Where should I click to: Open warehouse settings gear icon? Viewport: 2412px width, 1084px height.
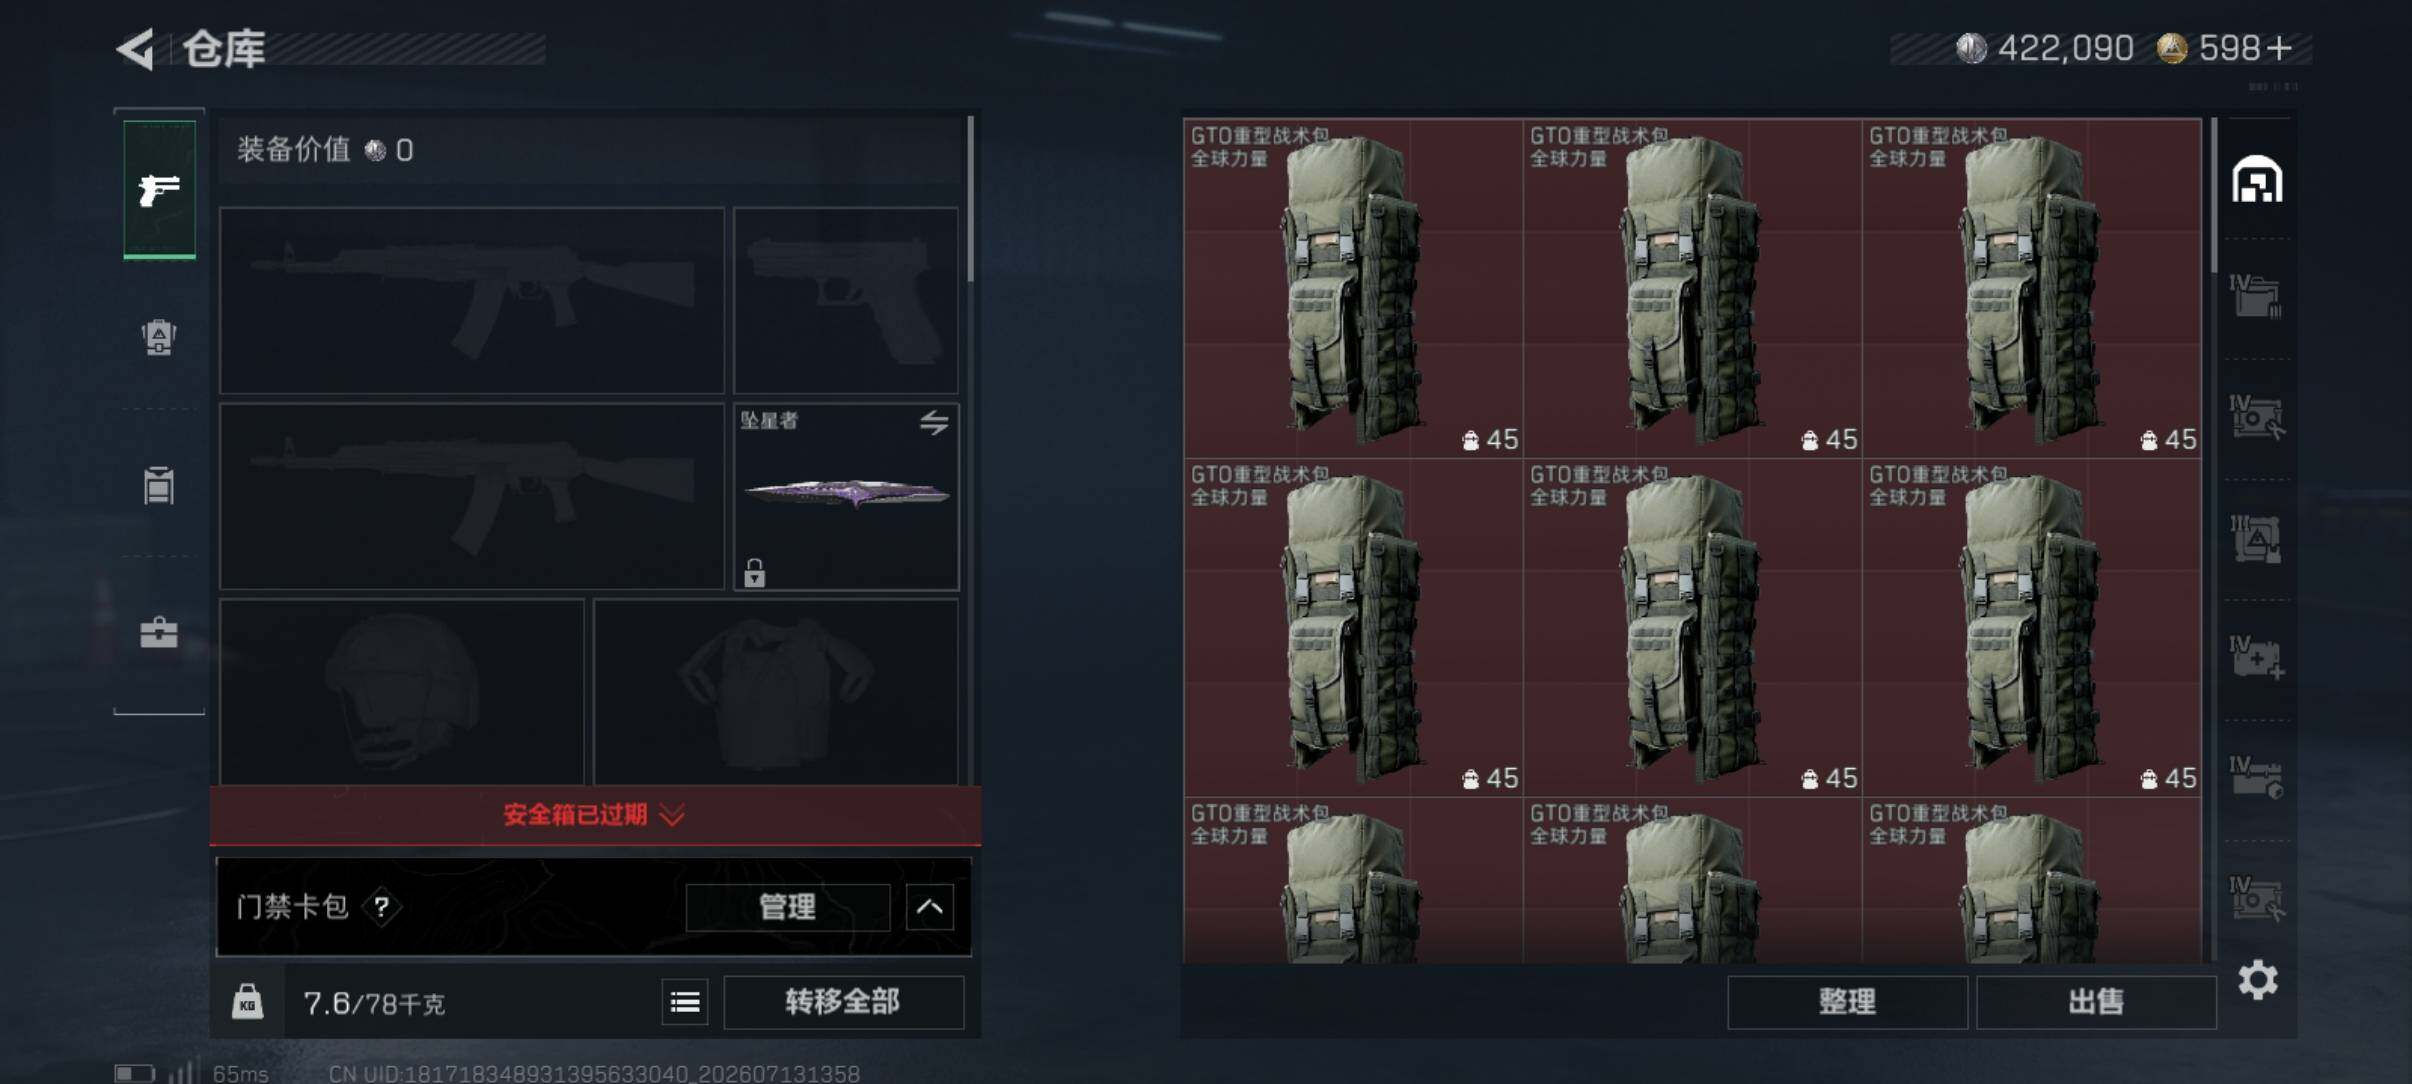click(x=2258, y=980)
